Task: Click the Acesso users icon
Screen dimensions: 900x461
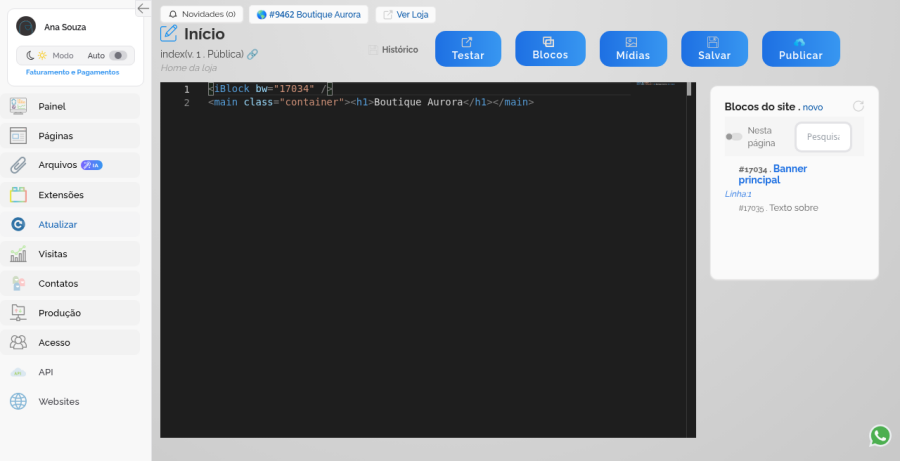Action: pyautogui.click(x=18, y=343)
